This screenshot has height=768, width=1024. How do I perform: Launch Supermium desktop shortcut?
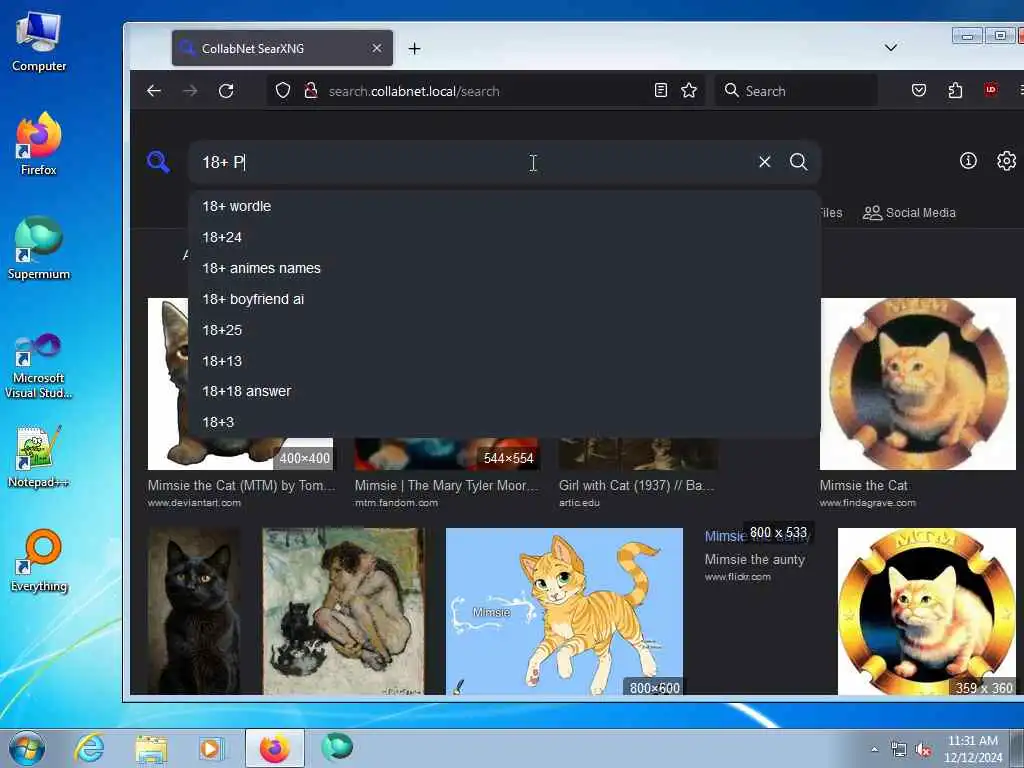[39, 248]
